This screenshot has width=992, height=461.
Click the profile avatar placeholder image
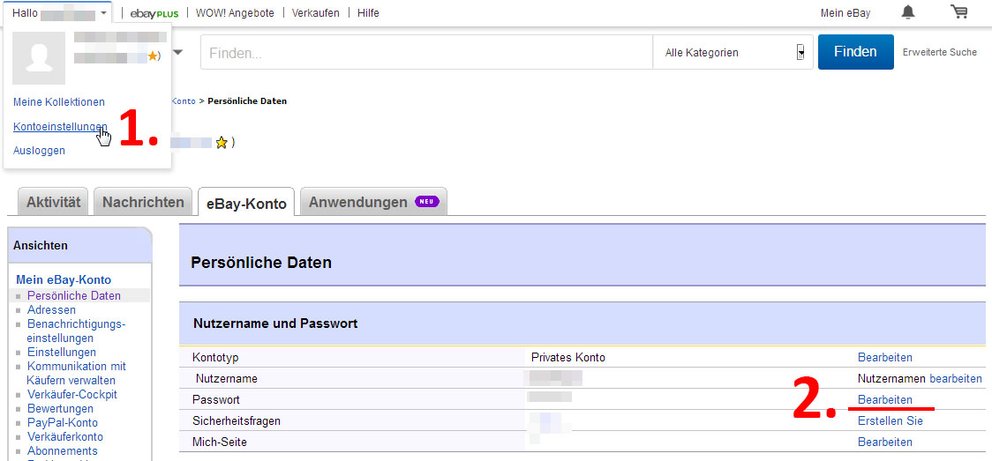39,58
